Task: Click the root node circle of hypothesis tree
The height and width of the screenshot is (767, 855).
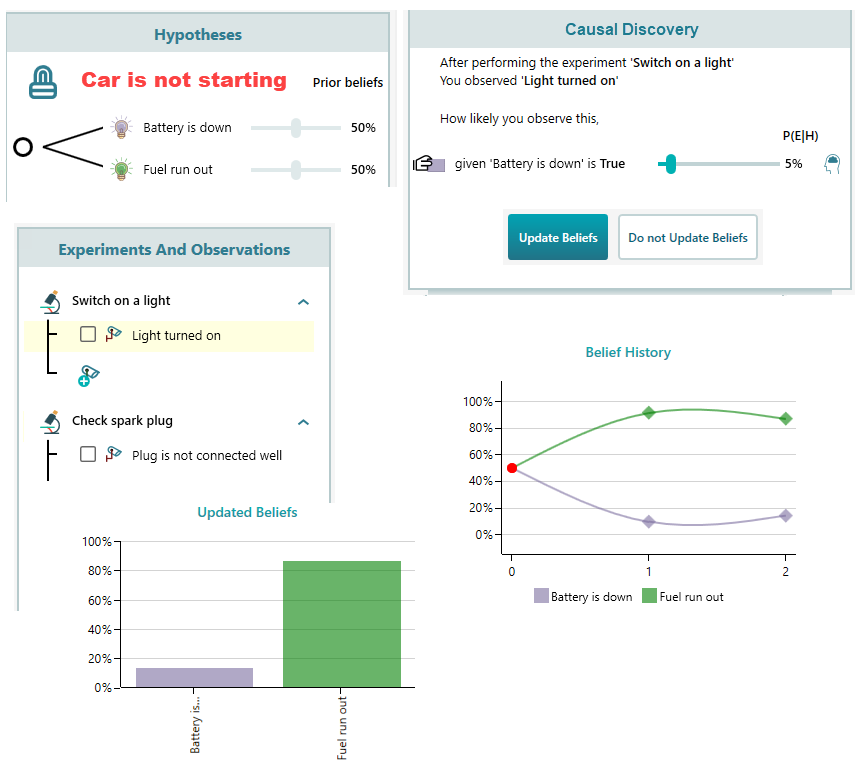Action: click(23, 148)
